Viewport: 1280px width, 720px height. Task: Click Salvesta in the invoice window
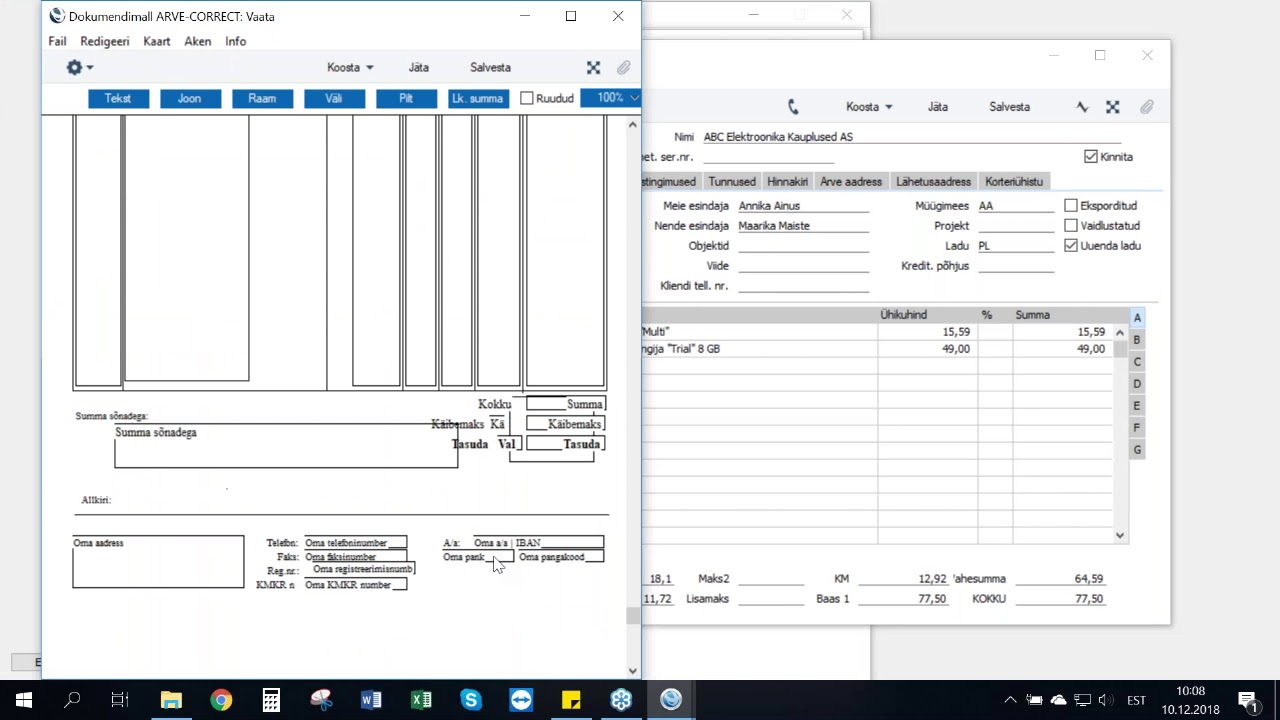(1009, 106)
